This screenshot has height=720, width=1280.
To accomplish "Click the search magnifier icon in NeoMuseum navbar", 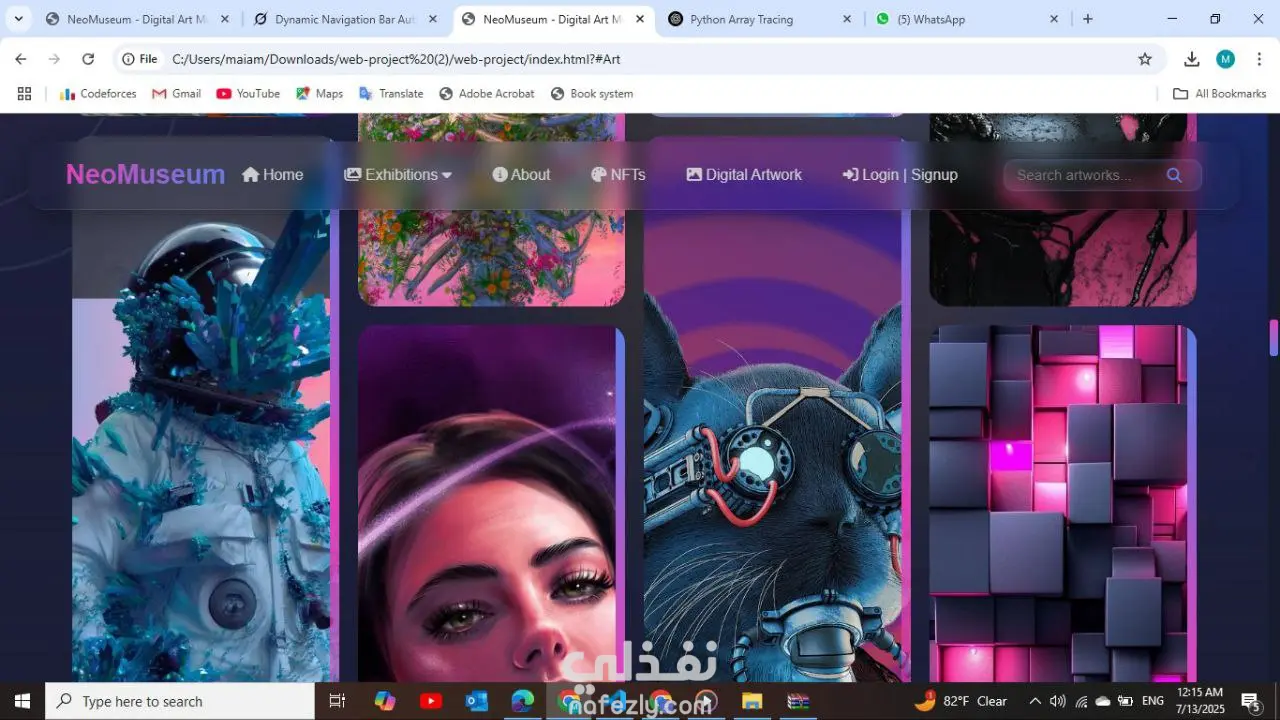I will coord(1174,175).
